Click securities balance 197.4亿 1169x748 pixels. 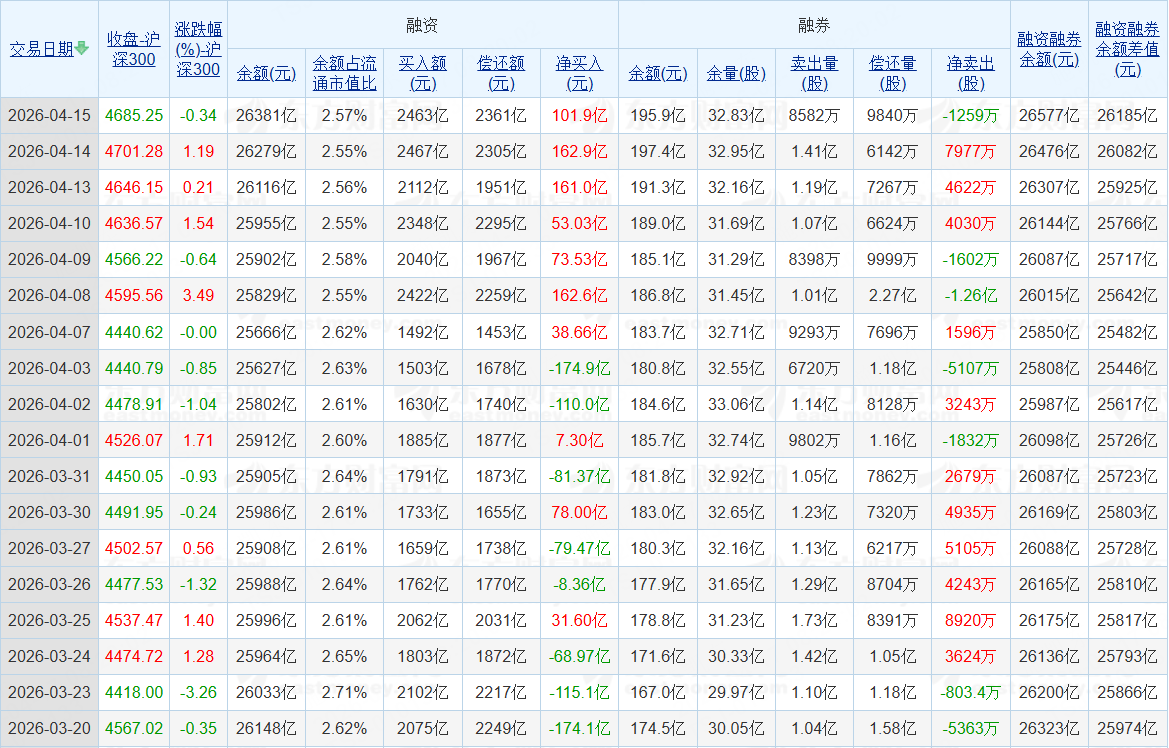(658, 151)
